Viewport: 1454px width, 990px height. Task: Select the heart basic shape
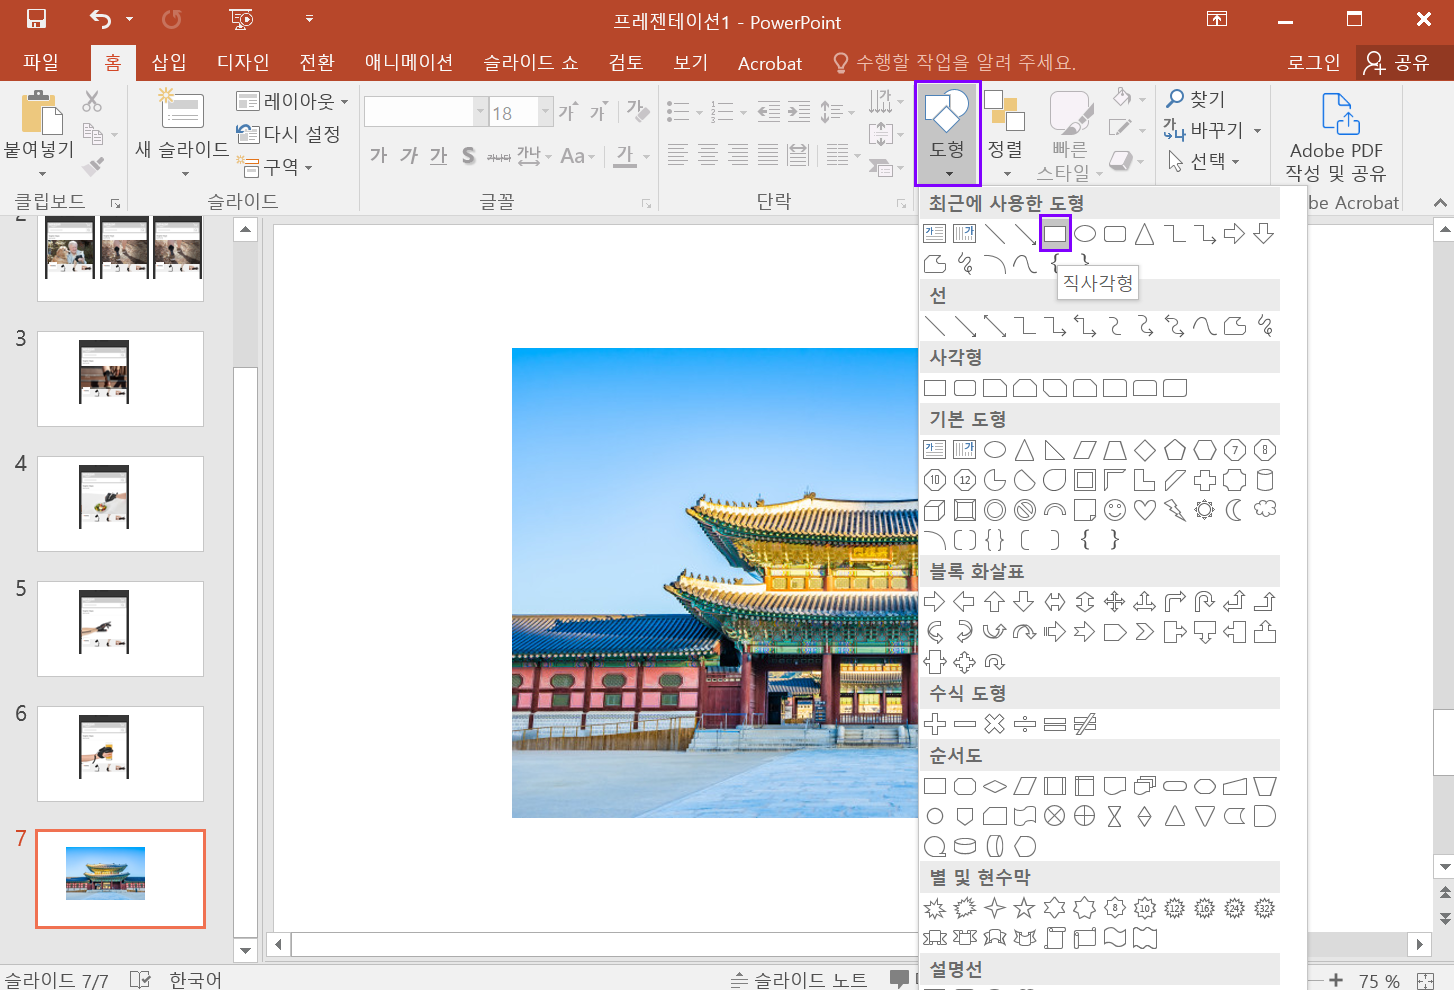(x=1145, y=510)
